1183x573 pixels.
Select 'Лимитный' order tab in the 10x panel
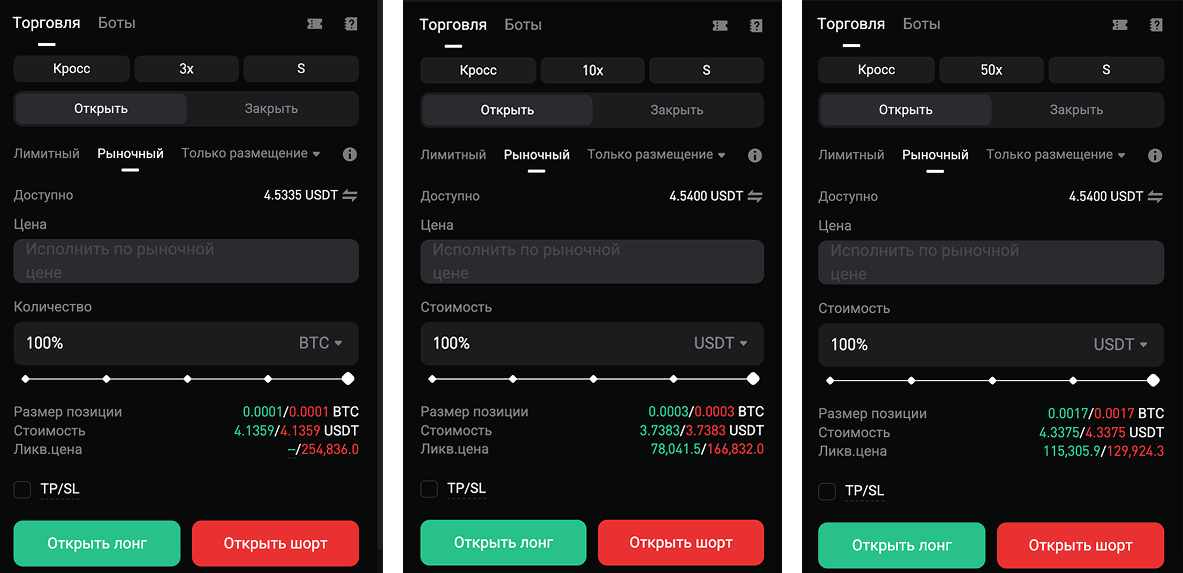point(453,155)
